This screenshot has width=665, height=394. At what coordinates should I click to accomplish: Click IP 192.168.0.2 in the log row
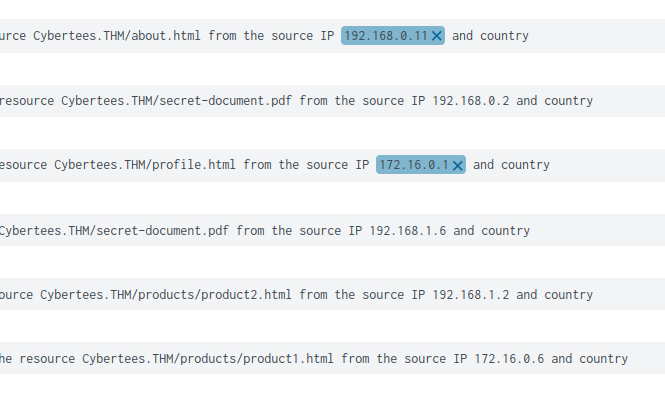(470, 101)
